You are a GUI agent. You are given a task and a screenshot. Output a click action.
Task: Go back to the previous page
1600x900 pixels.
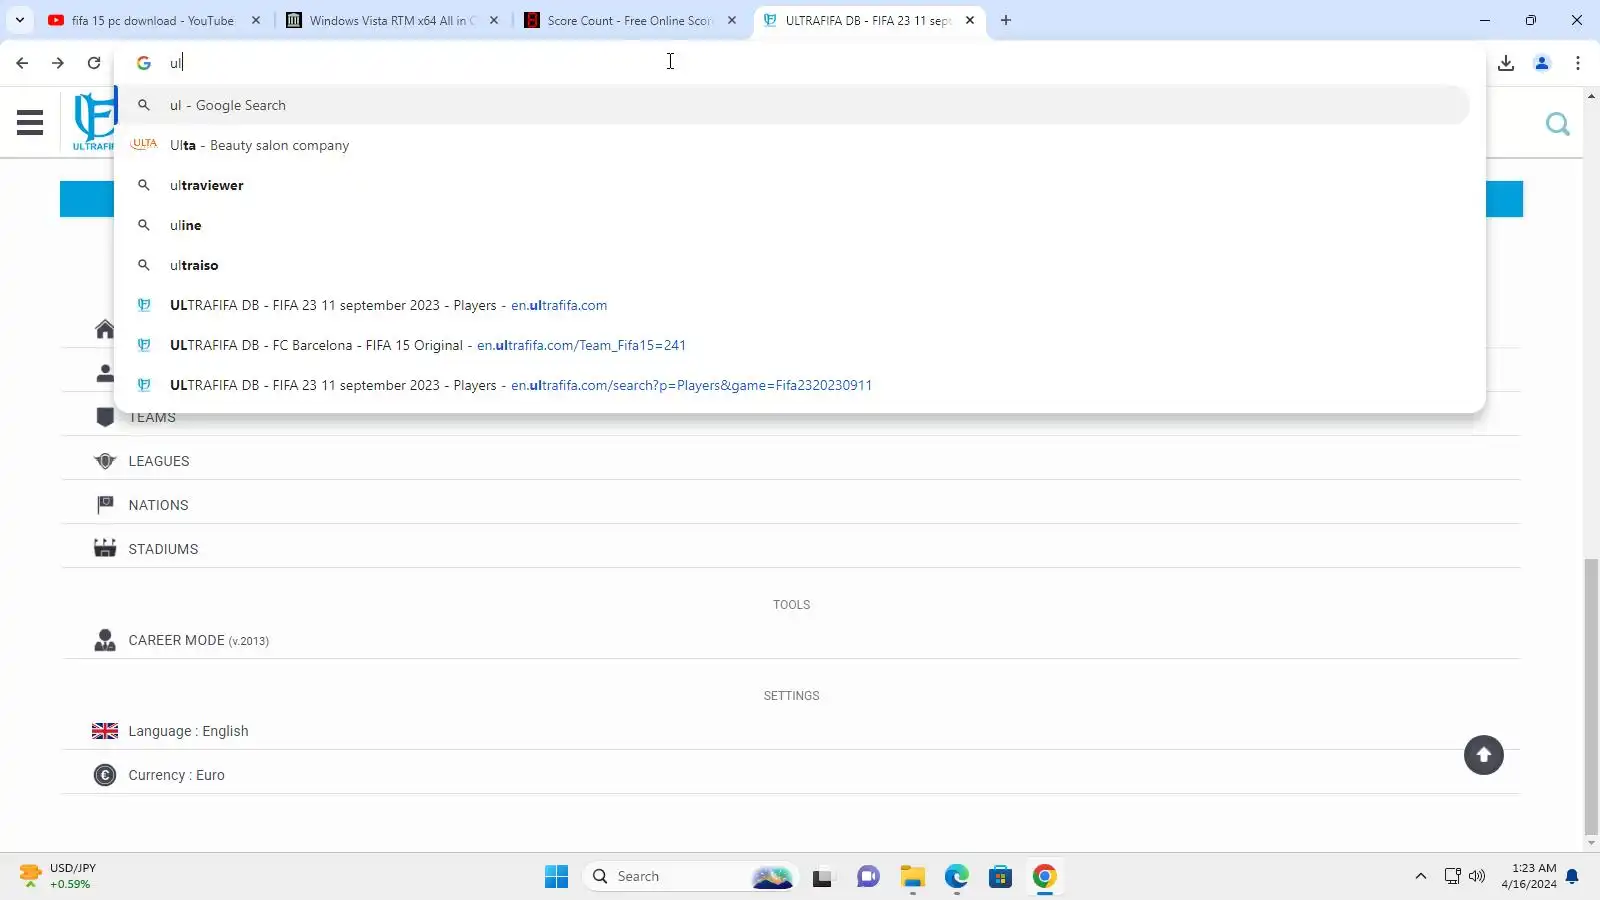[22, 63]
